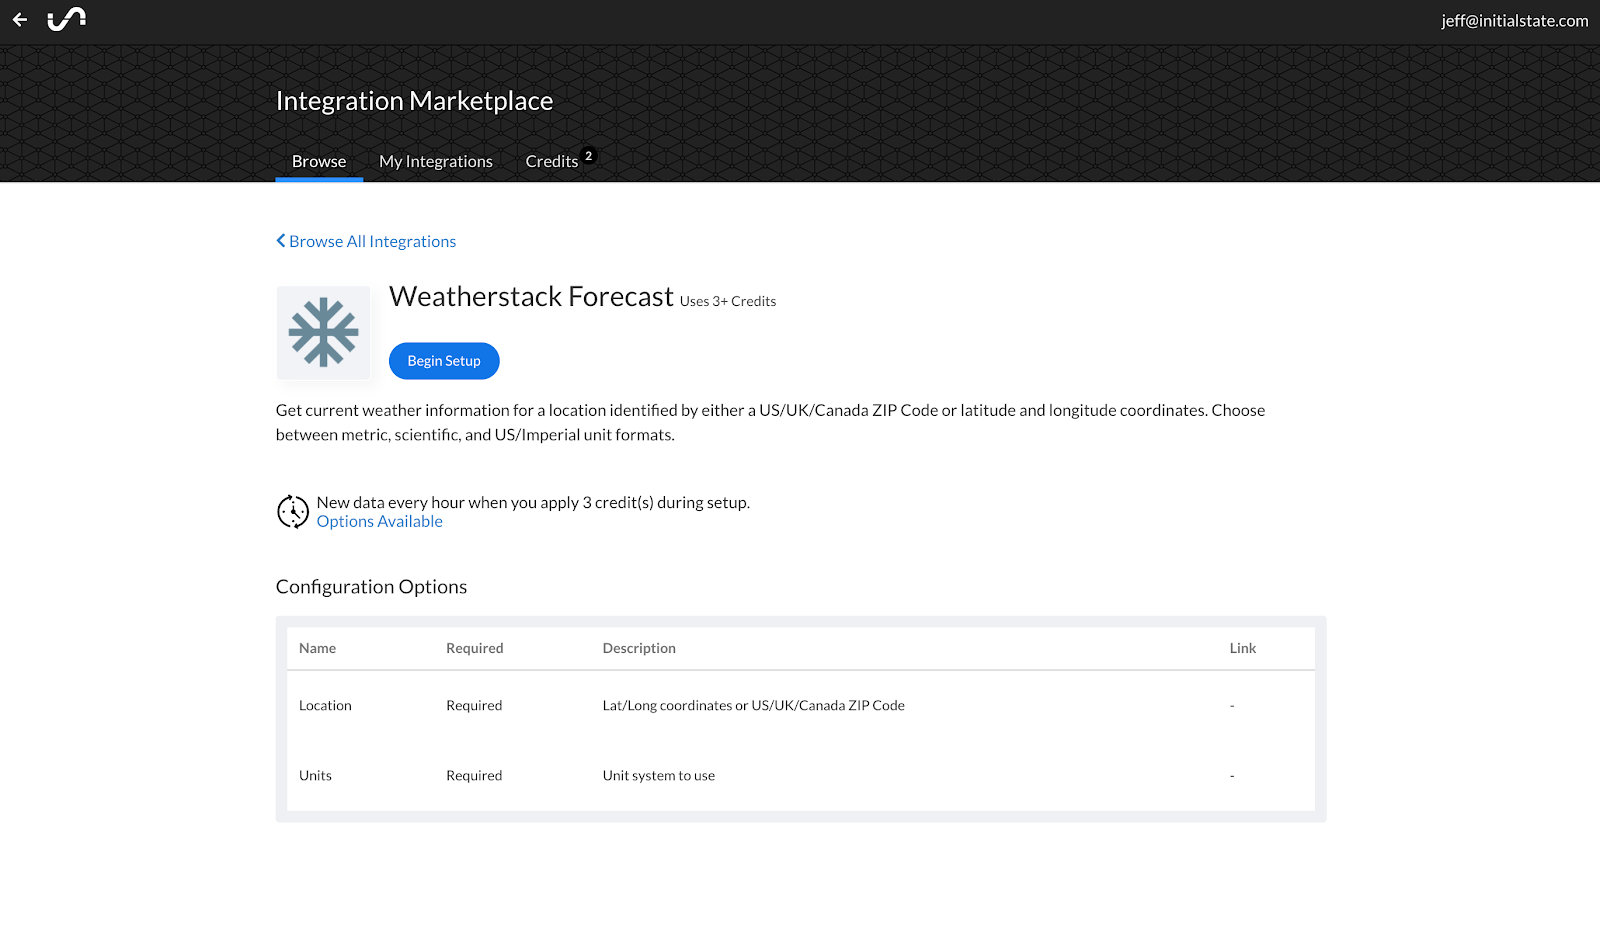The width and height of the screenshot is (1600, 937).
Task: Click the back arrow icon in top bar
Action: coord(20,19)
